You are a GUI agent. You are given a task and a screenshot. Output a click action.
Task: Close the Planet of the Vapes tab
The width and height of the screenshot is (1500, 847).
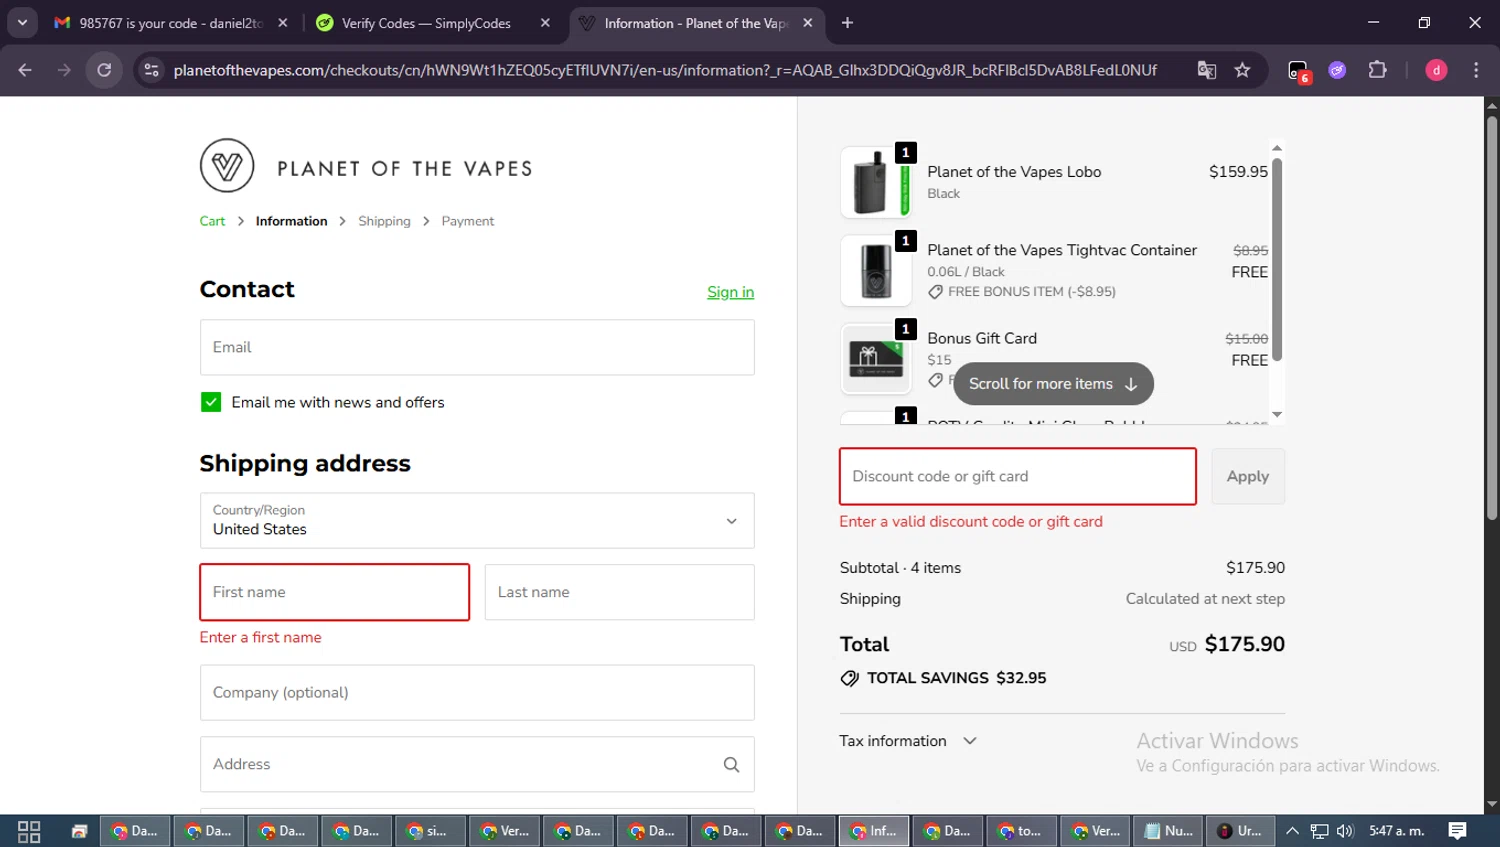coord(808,23)
